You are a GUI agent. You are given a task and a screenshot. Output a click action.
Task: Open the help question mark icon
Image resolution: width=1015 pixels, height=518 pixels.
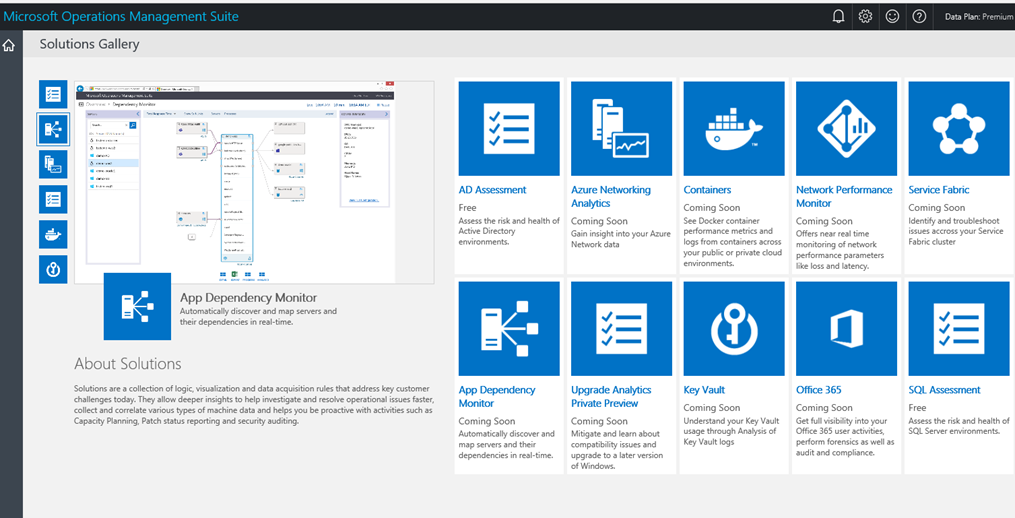coord(919,17)
